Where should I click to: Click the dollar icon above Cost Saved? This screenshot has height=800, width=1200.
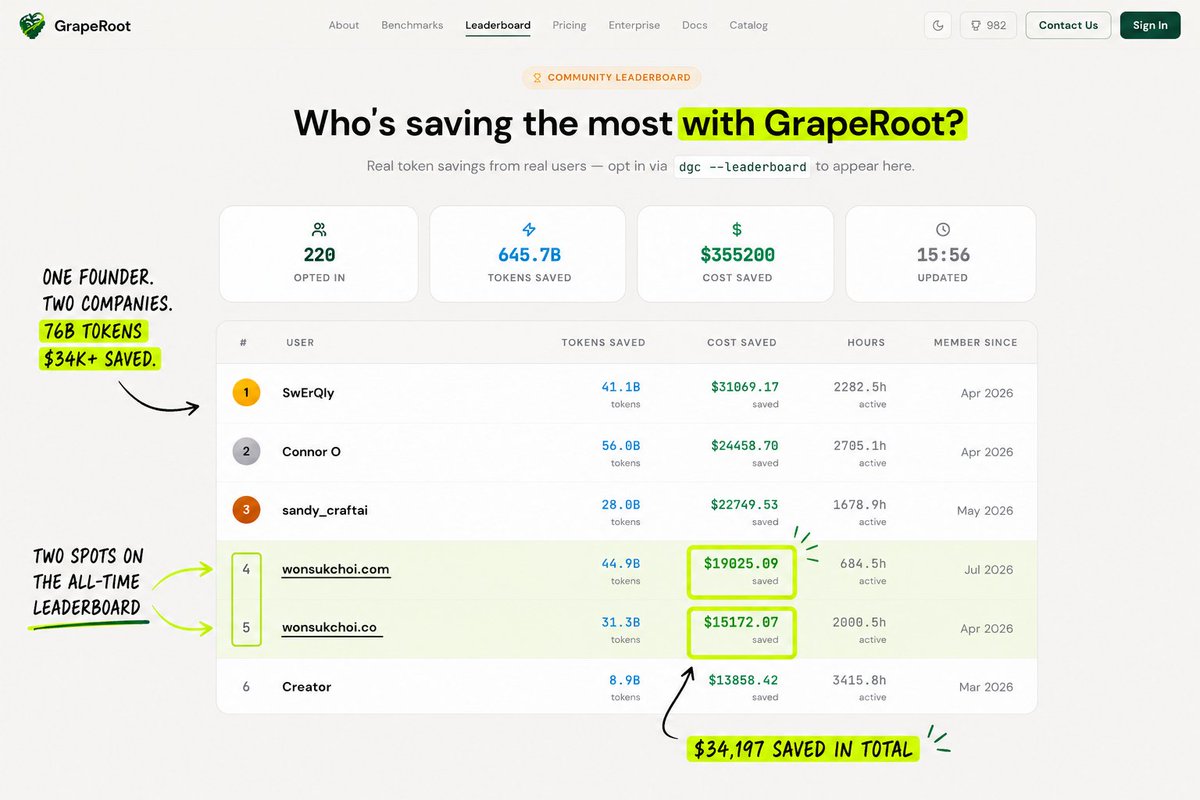[x=737, y=229]
